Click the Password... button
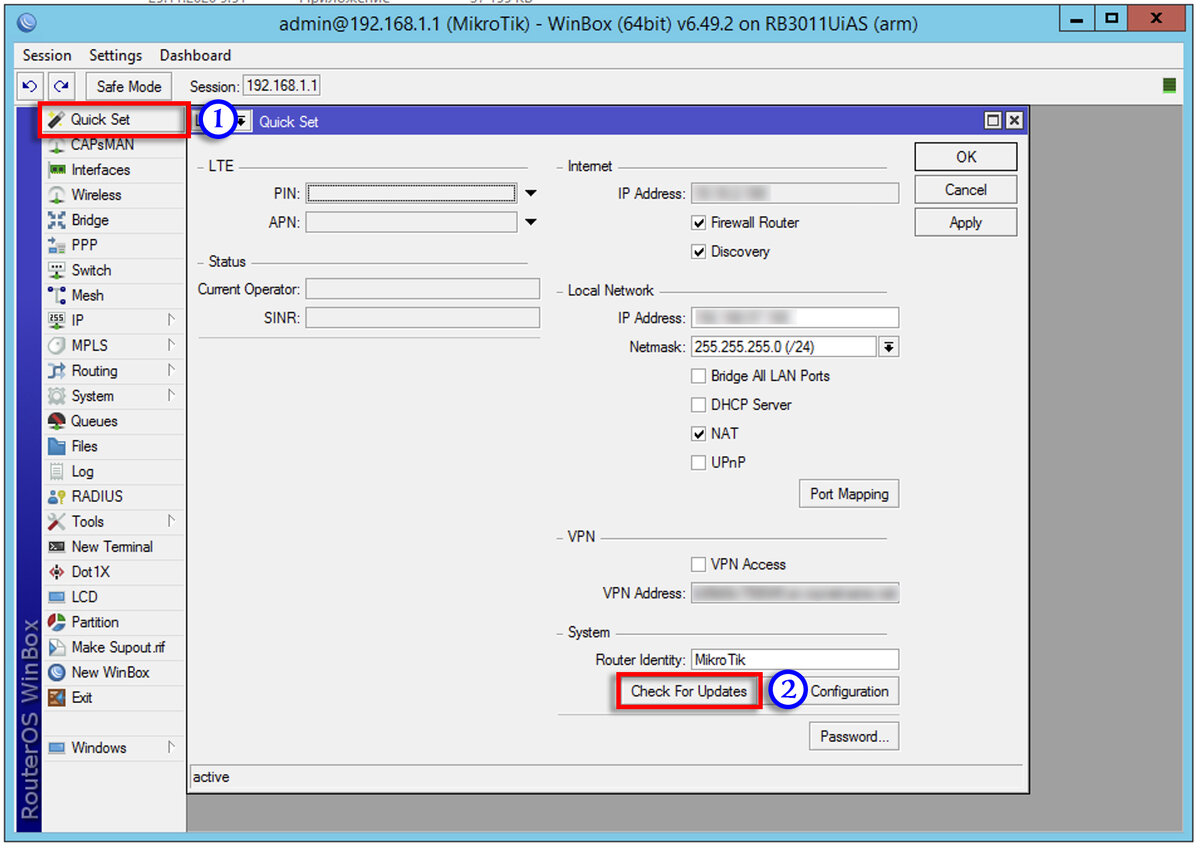 [x=854, y=736]
